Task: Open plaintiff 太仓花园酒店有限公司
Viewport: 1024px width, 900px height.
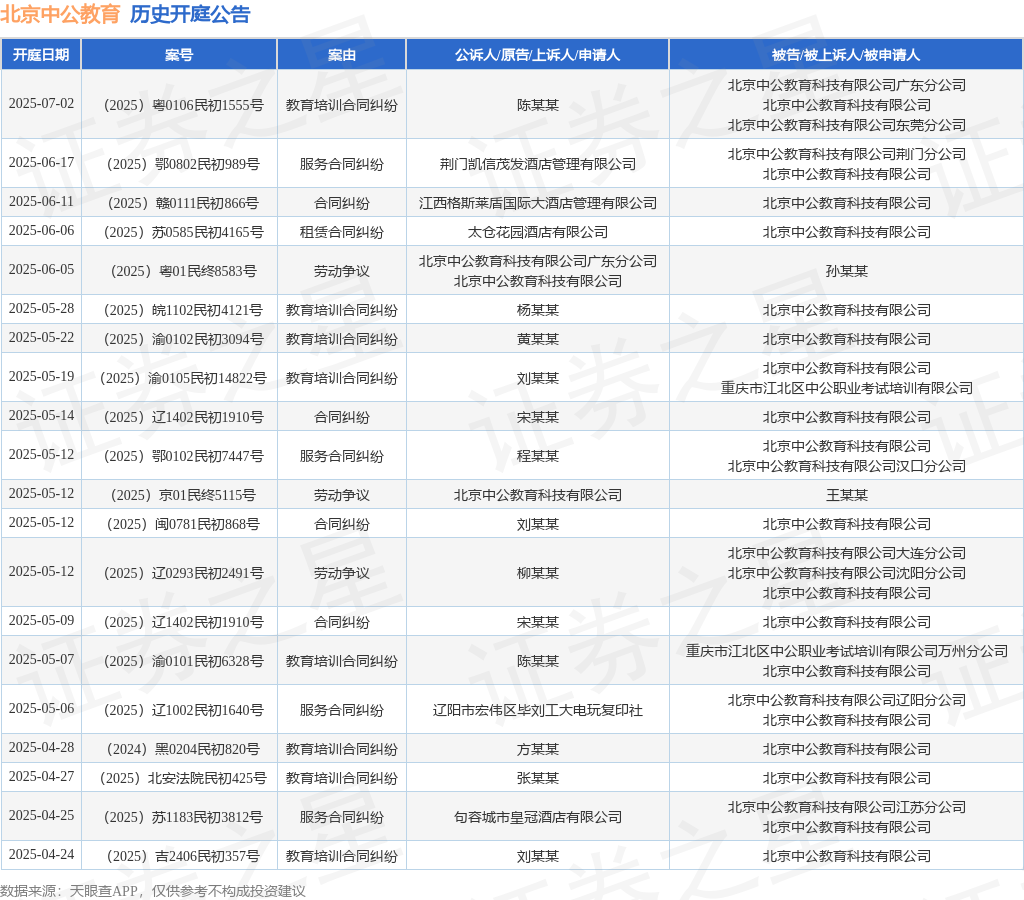Action: pyautogui.click(x=537, y=232)
